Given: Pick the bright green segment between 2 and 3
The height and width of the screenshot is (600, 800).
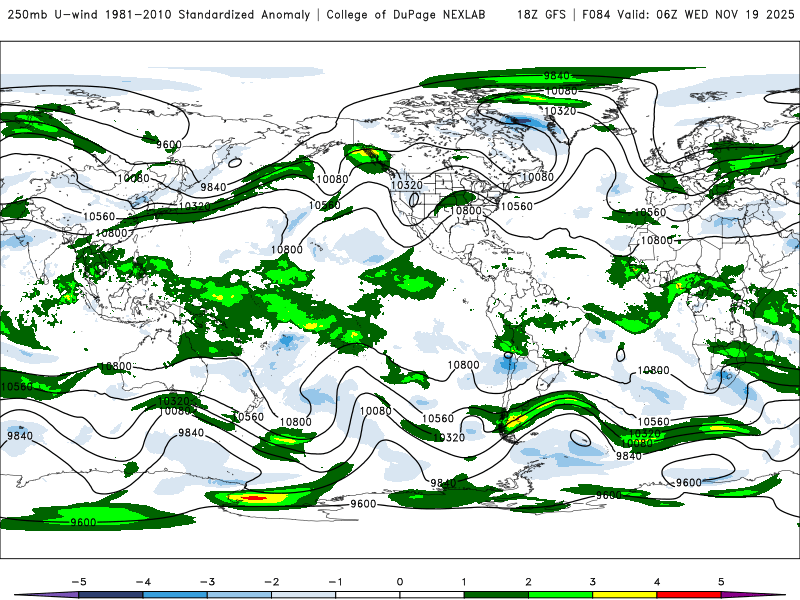Looking at the screenshot, I should pyautogui.click(x=560, y=595).
